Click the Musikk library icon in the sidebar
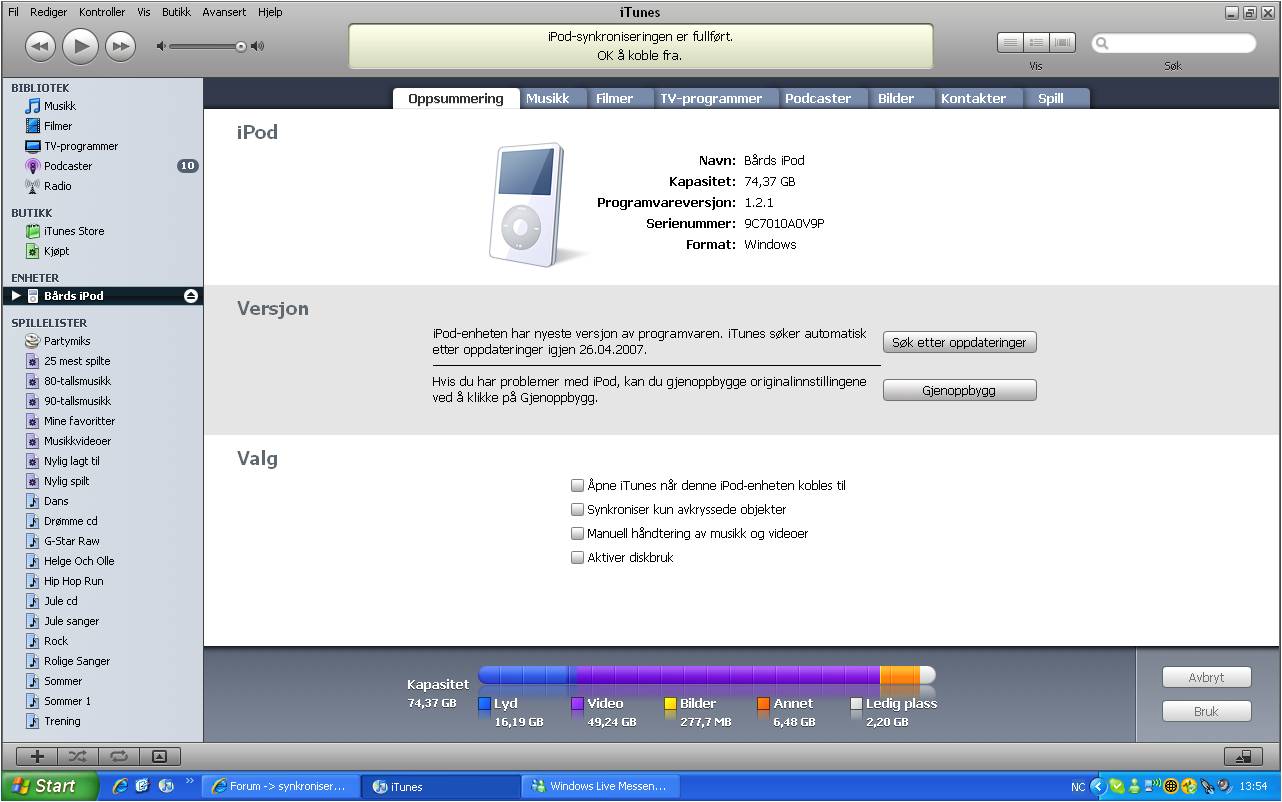 (x=33, y=106)
